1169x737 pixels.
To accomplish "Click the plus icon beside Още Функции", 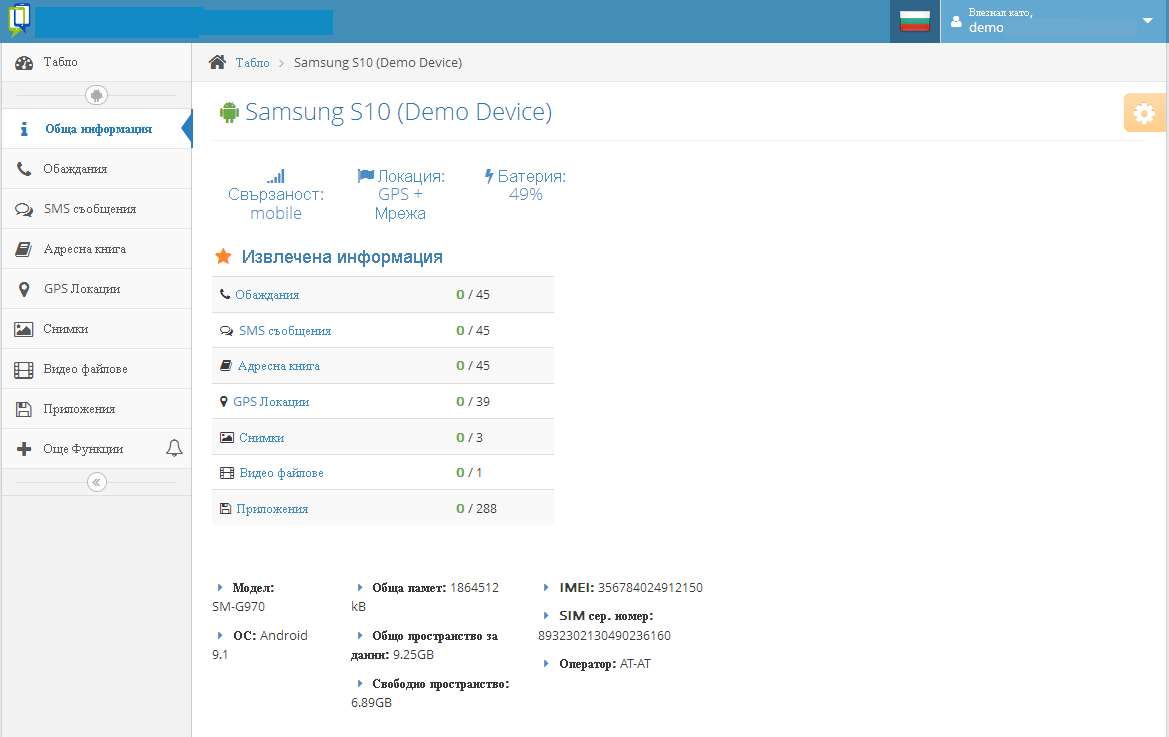I will [24, 449].
